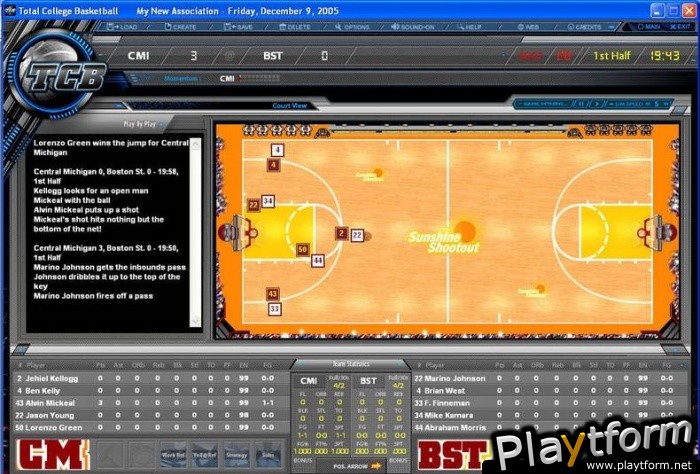Click the Web link in the top bar

click(528, 27)
